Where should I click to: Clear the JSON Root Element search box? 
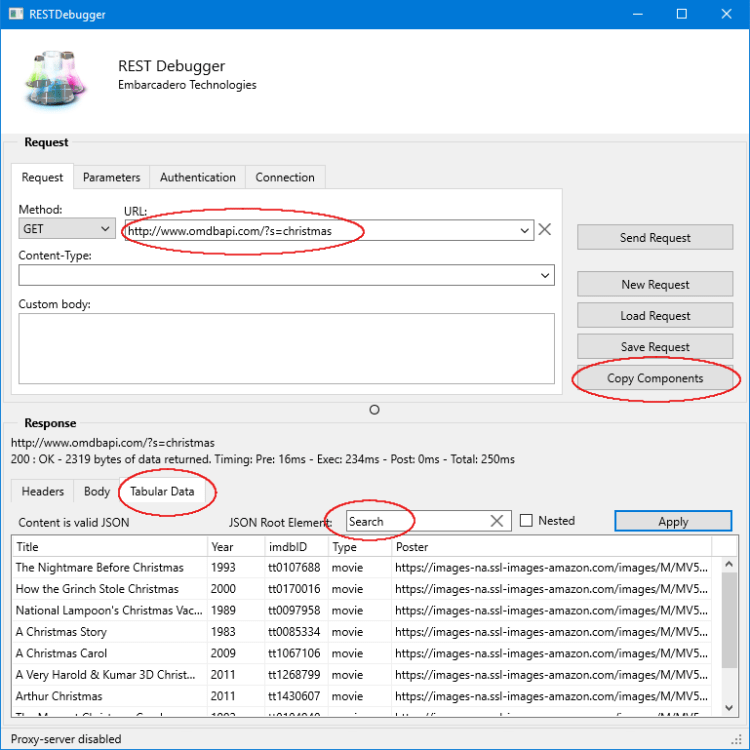tap(497, 521)
